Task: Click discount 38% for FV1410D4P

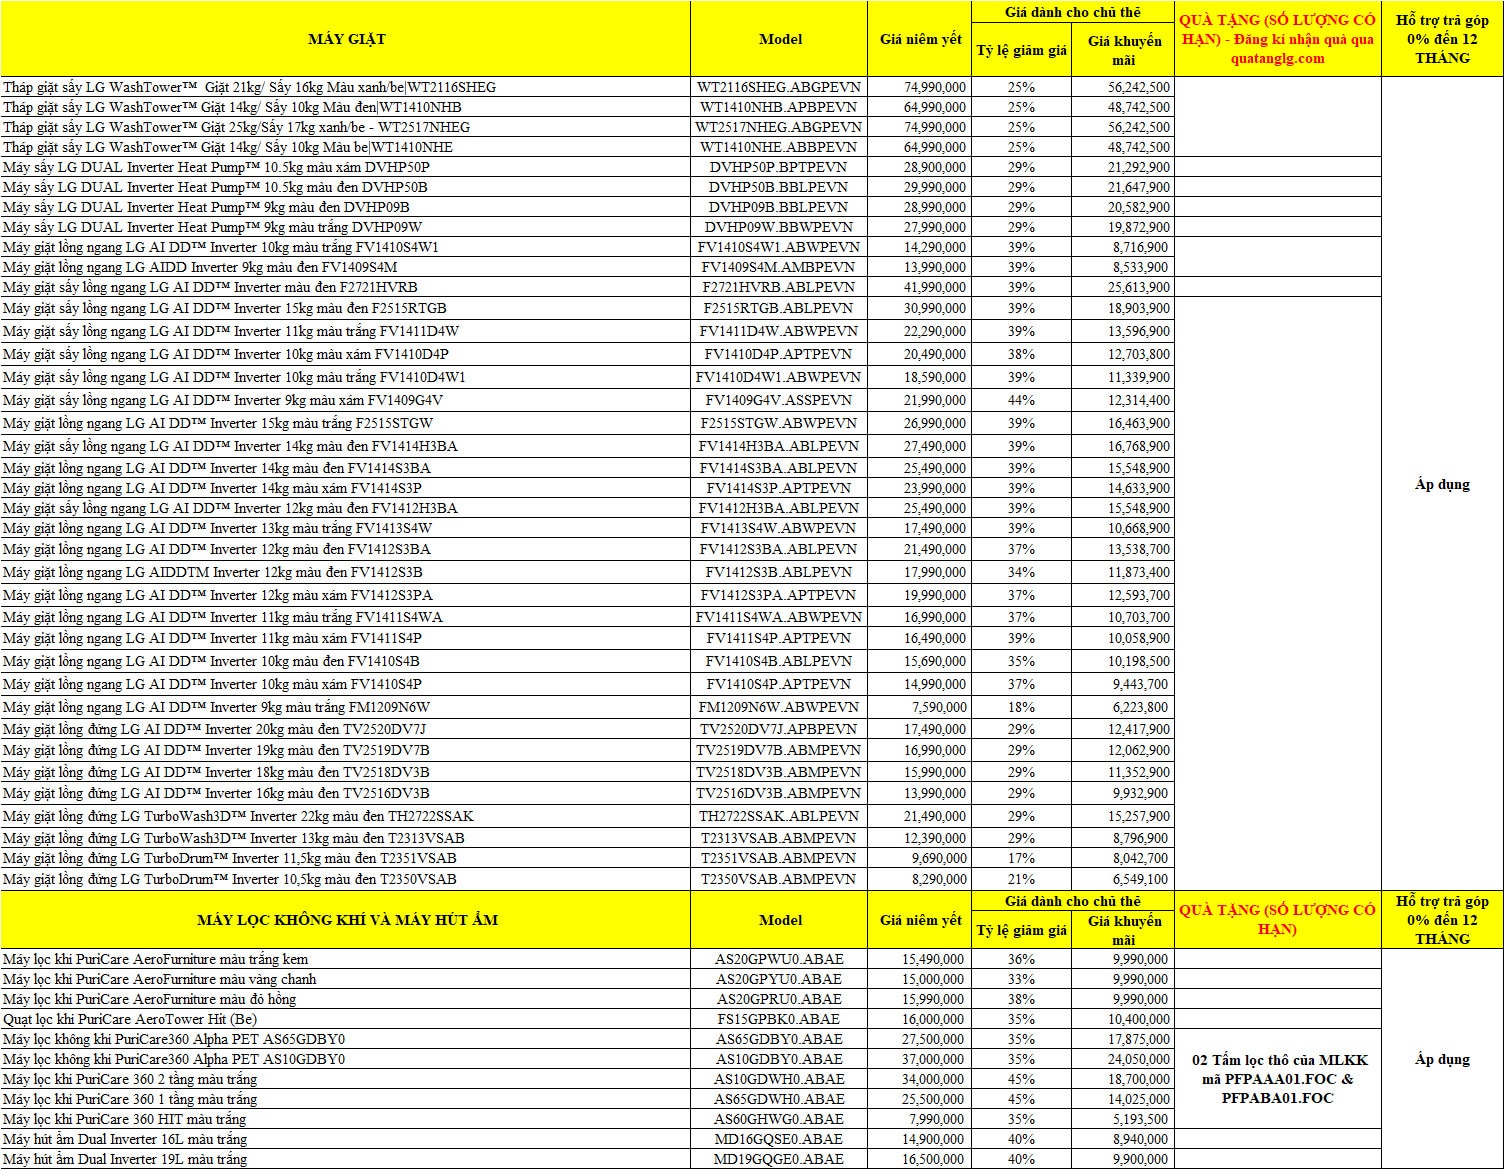Action: [1021, 354]
